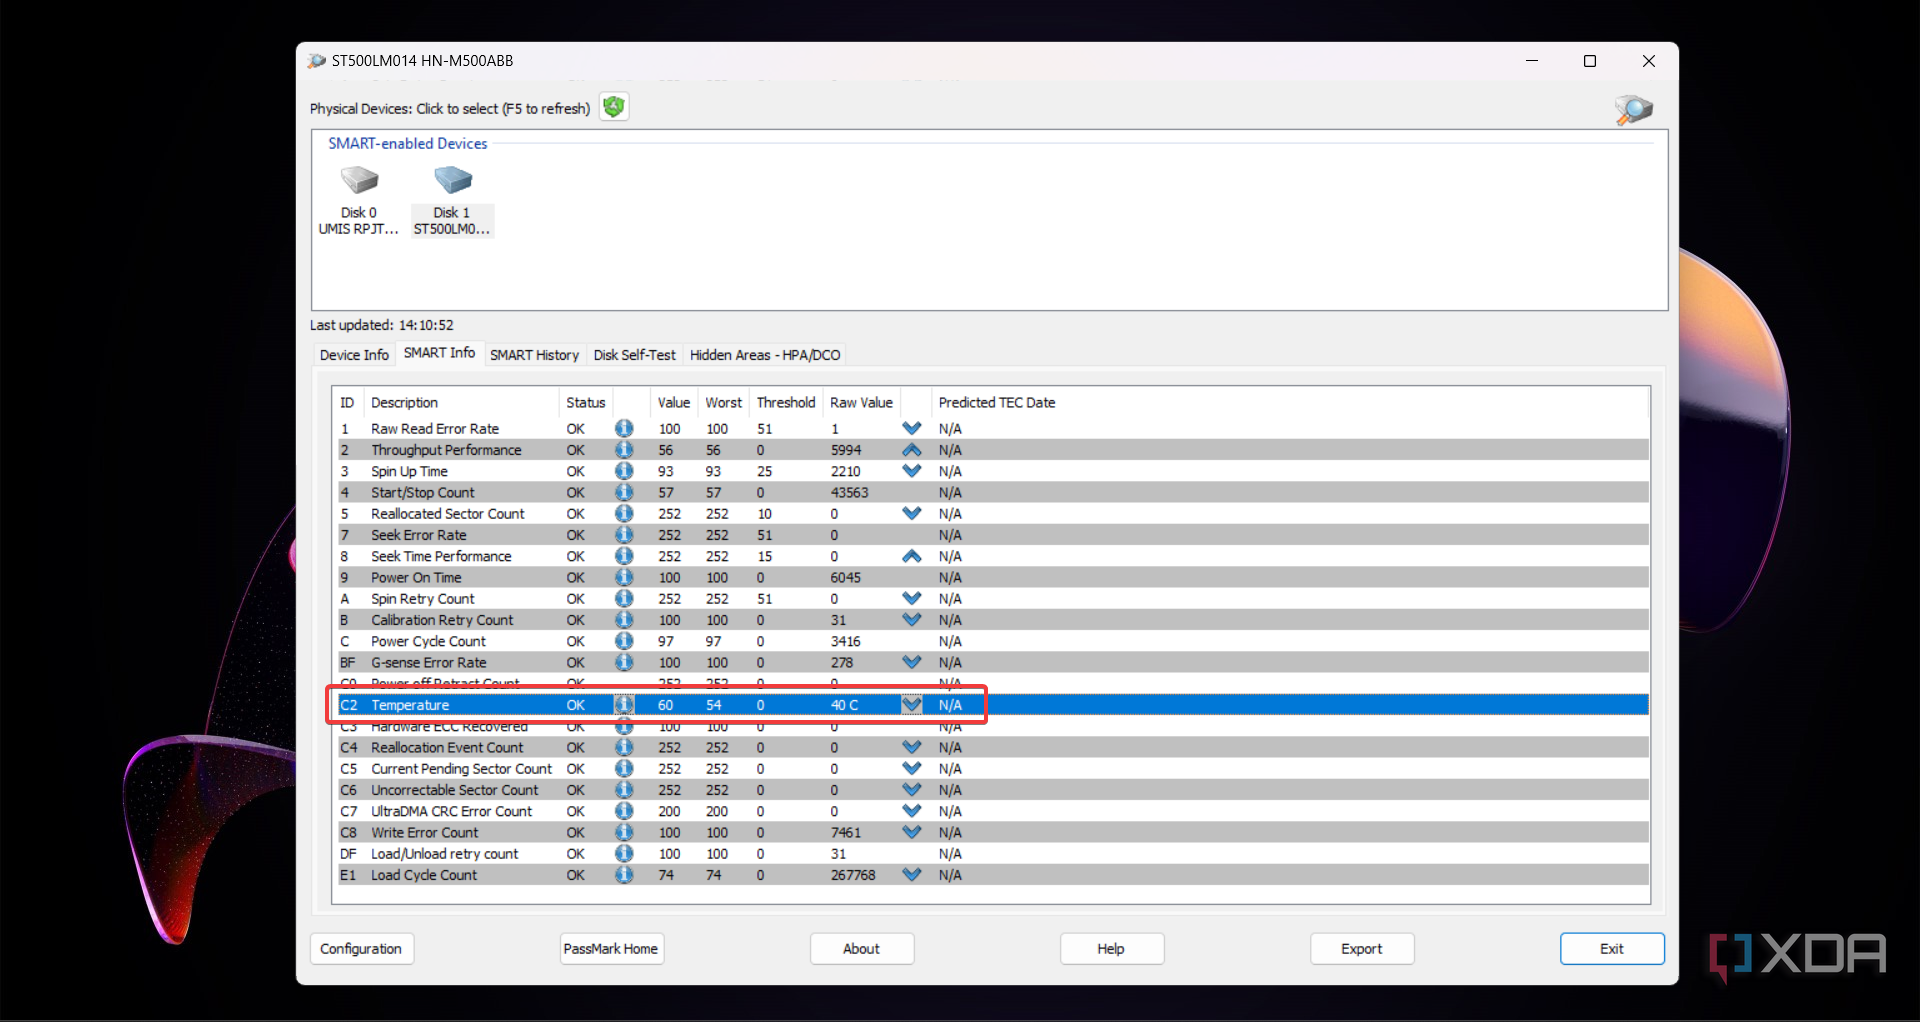1920x1022 pixels.
Task: Select the Spin Retry Count row
Action: 992,599
